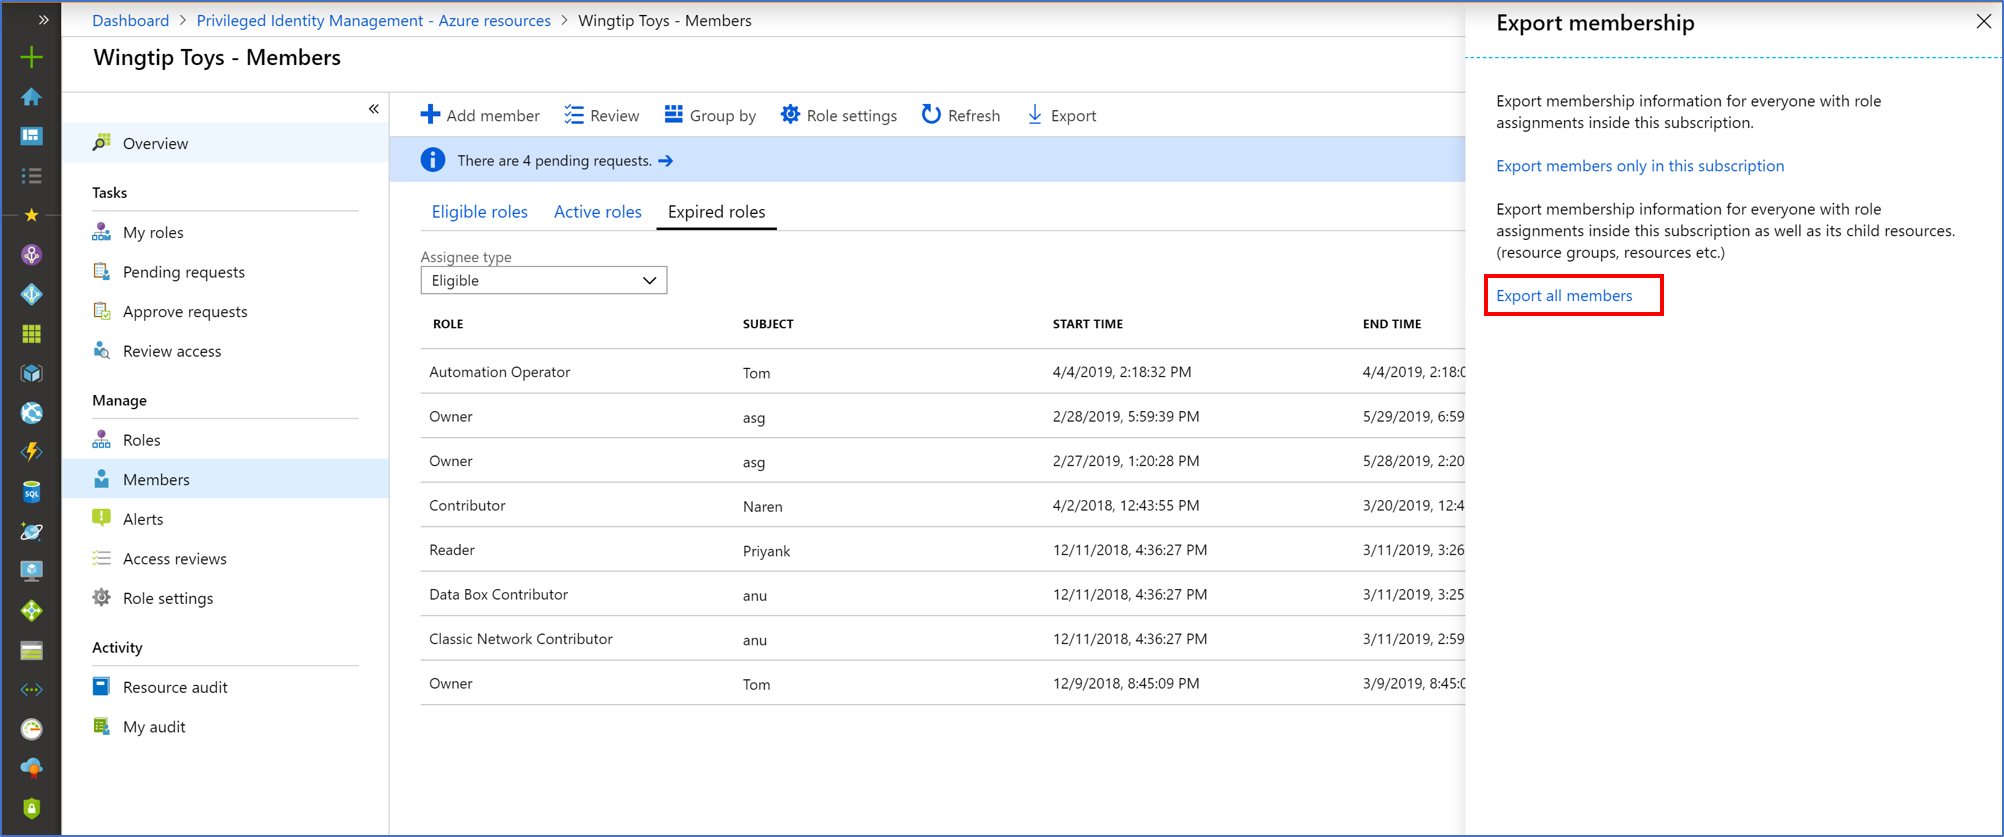Close the Export membership panel
This screenshot has width=2004, height=837.
[x=1983, y=22]
